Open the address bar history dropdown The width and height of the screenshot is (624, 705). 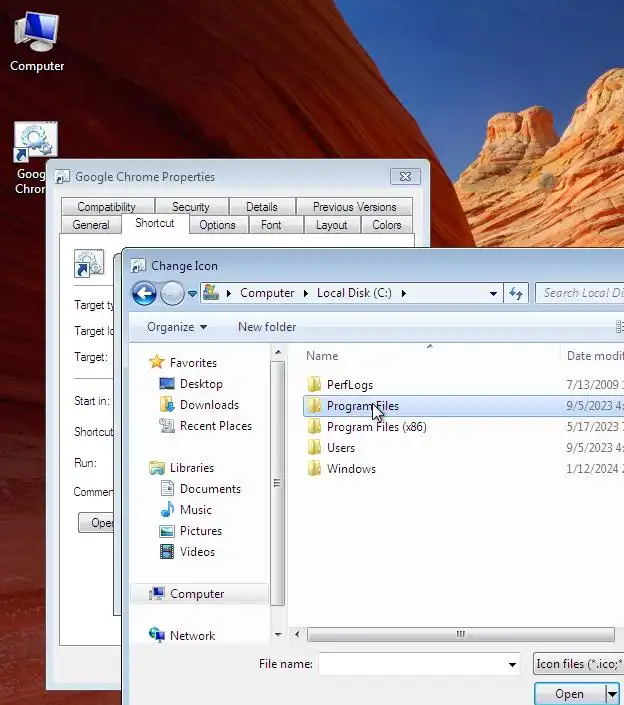493,294
